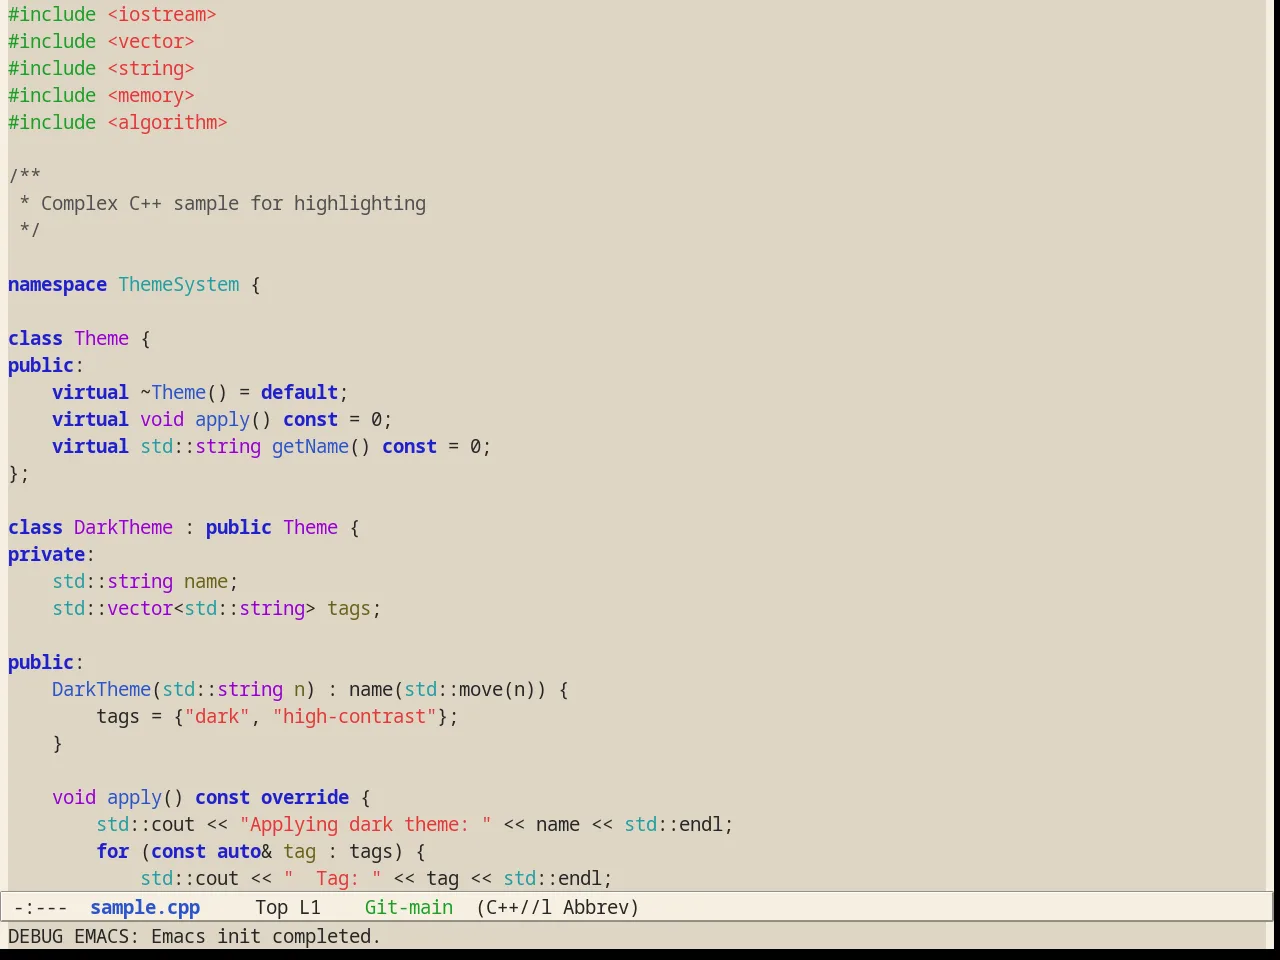Click the string " Tag: "
The width and height of the screenshot is (1280, 960).
point(332,878)
